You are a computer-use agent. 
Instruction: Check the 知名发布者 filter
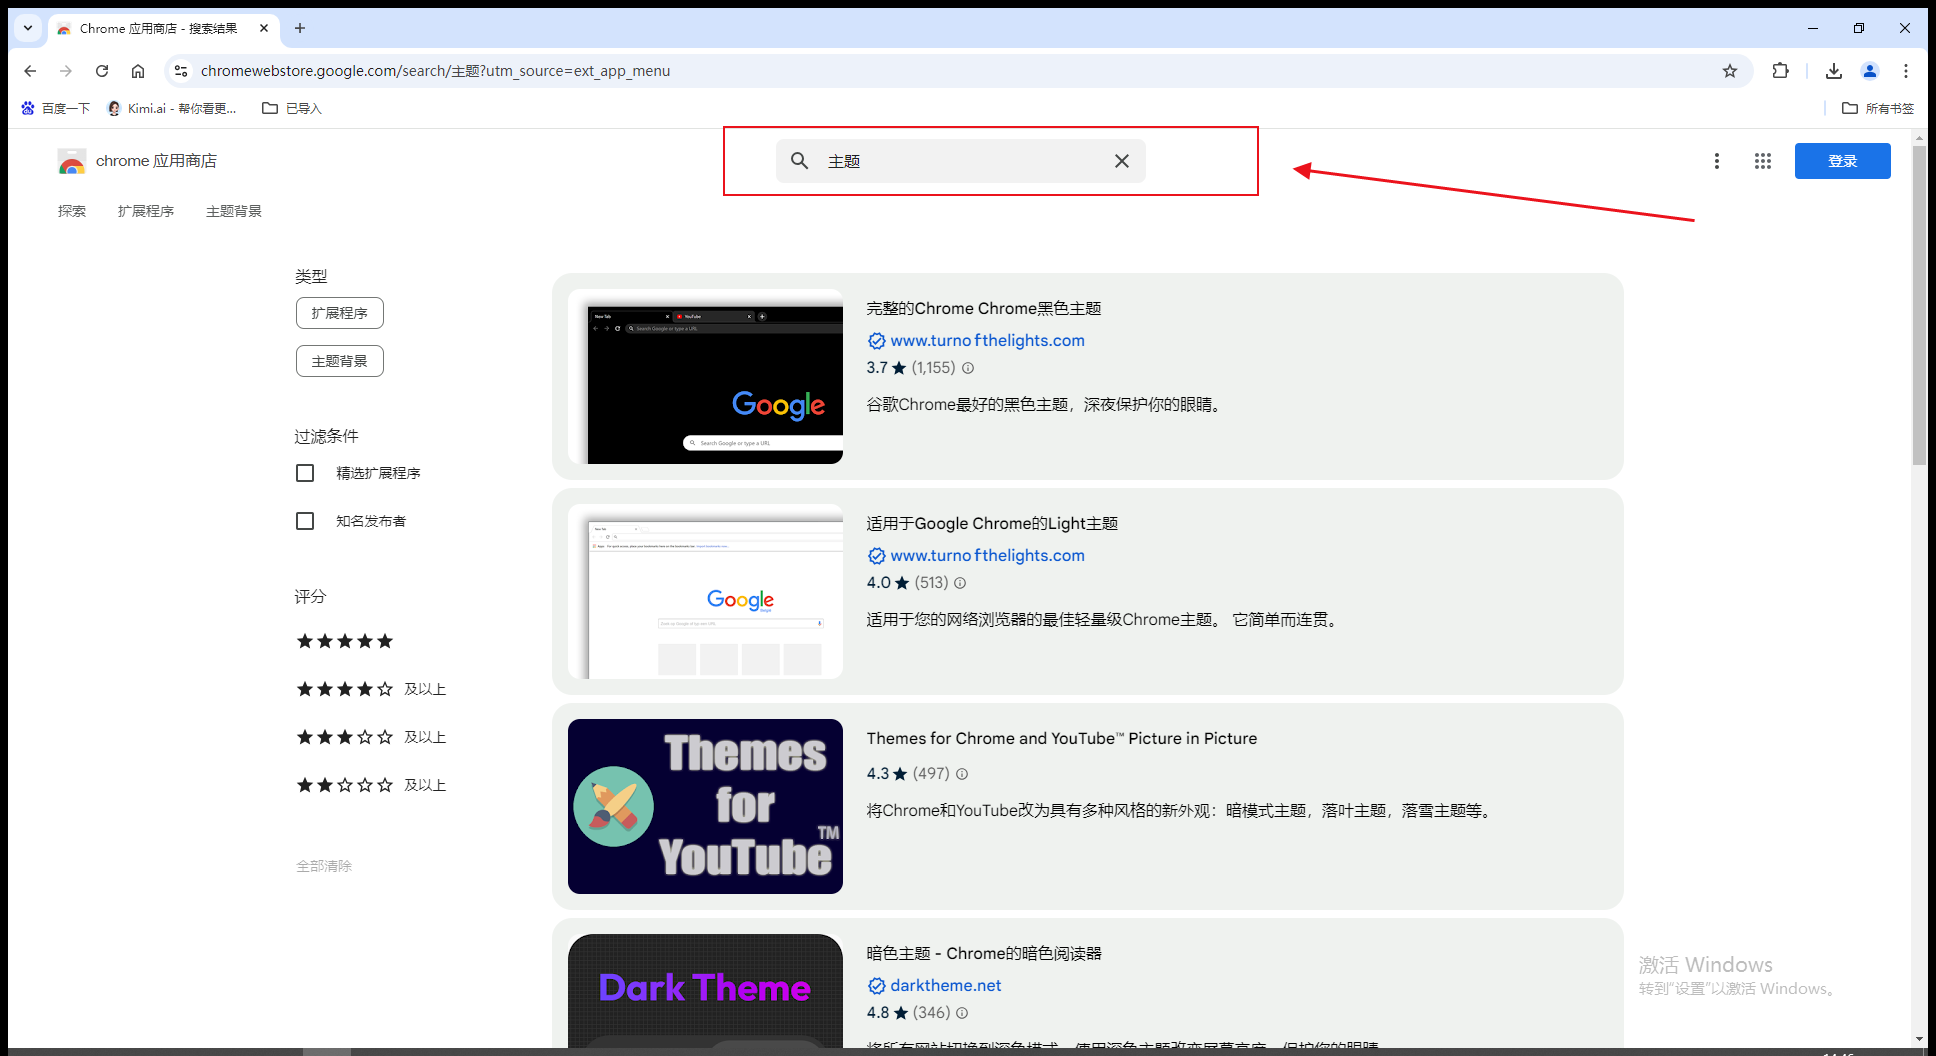tap(305, 521)
